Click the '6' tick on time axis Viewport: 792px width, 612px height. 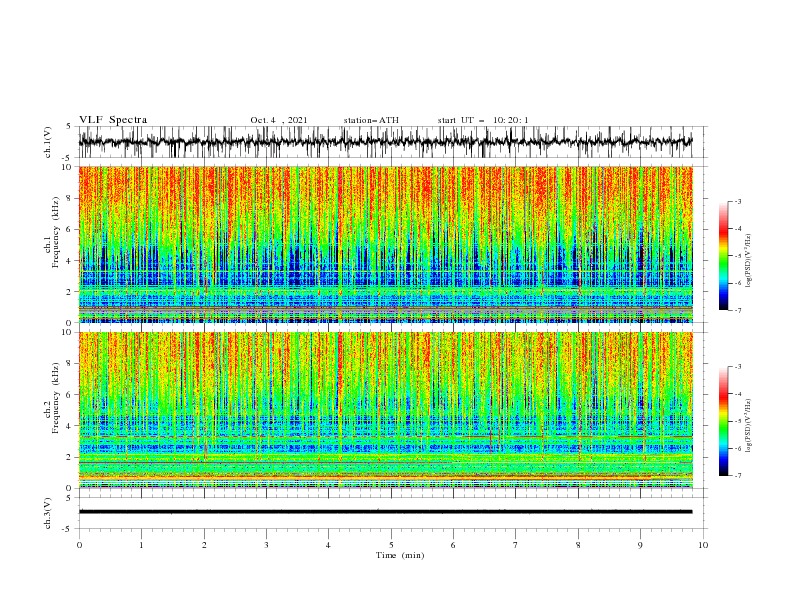pyautogui.click(x=453, y=545)
